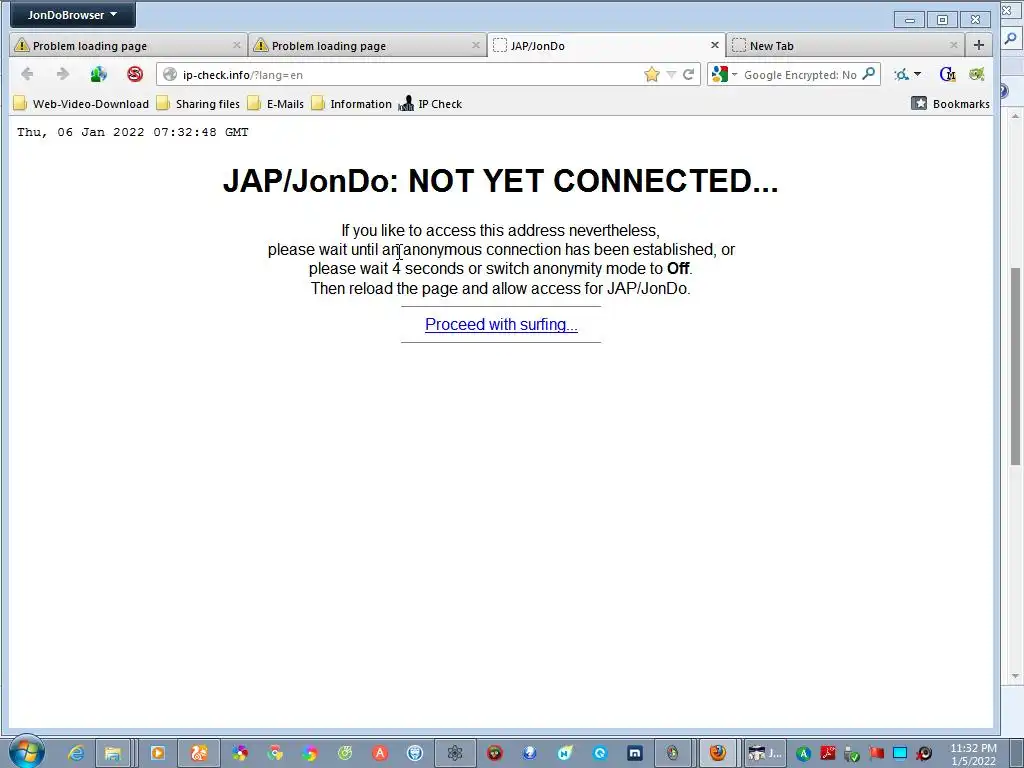Open Windows Explorer from the taskbar

112,753
